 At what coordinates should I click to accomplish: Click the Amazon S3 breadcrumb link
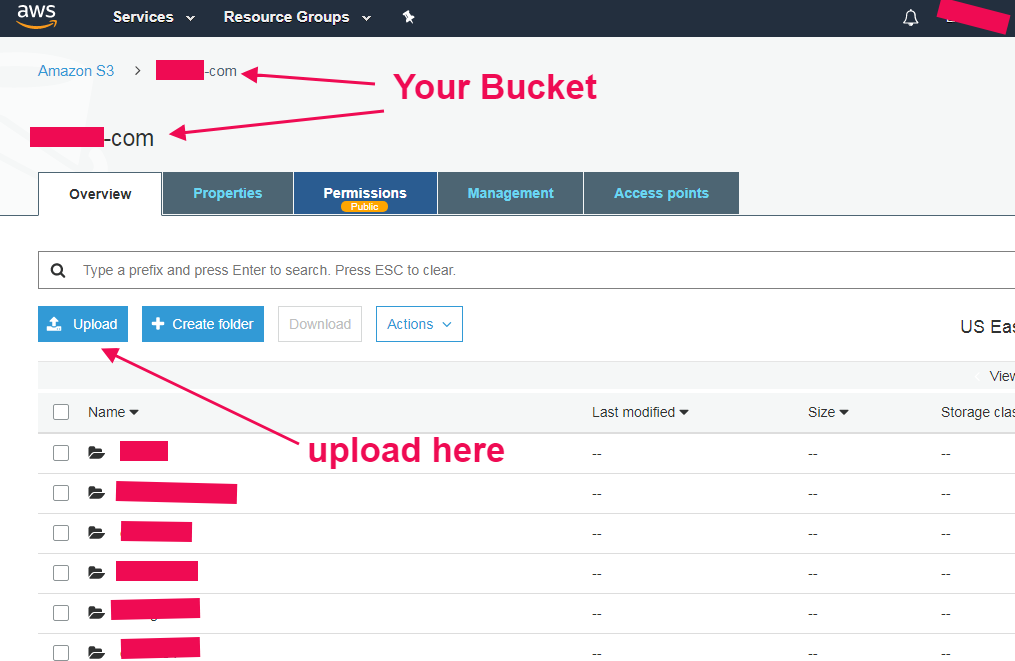click(x=76, y=71)
